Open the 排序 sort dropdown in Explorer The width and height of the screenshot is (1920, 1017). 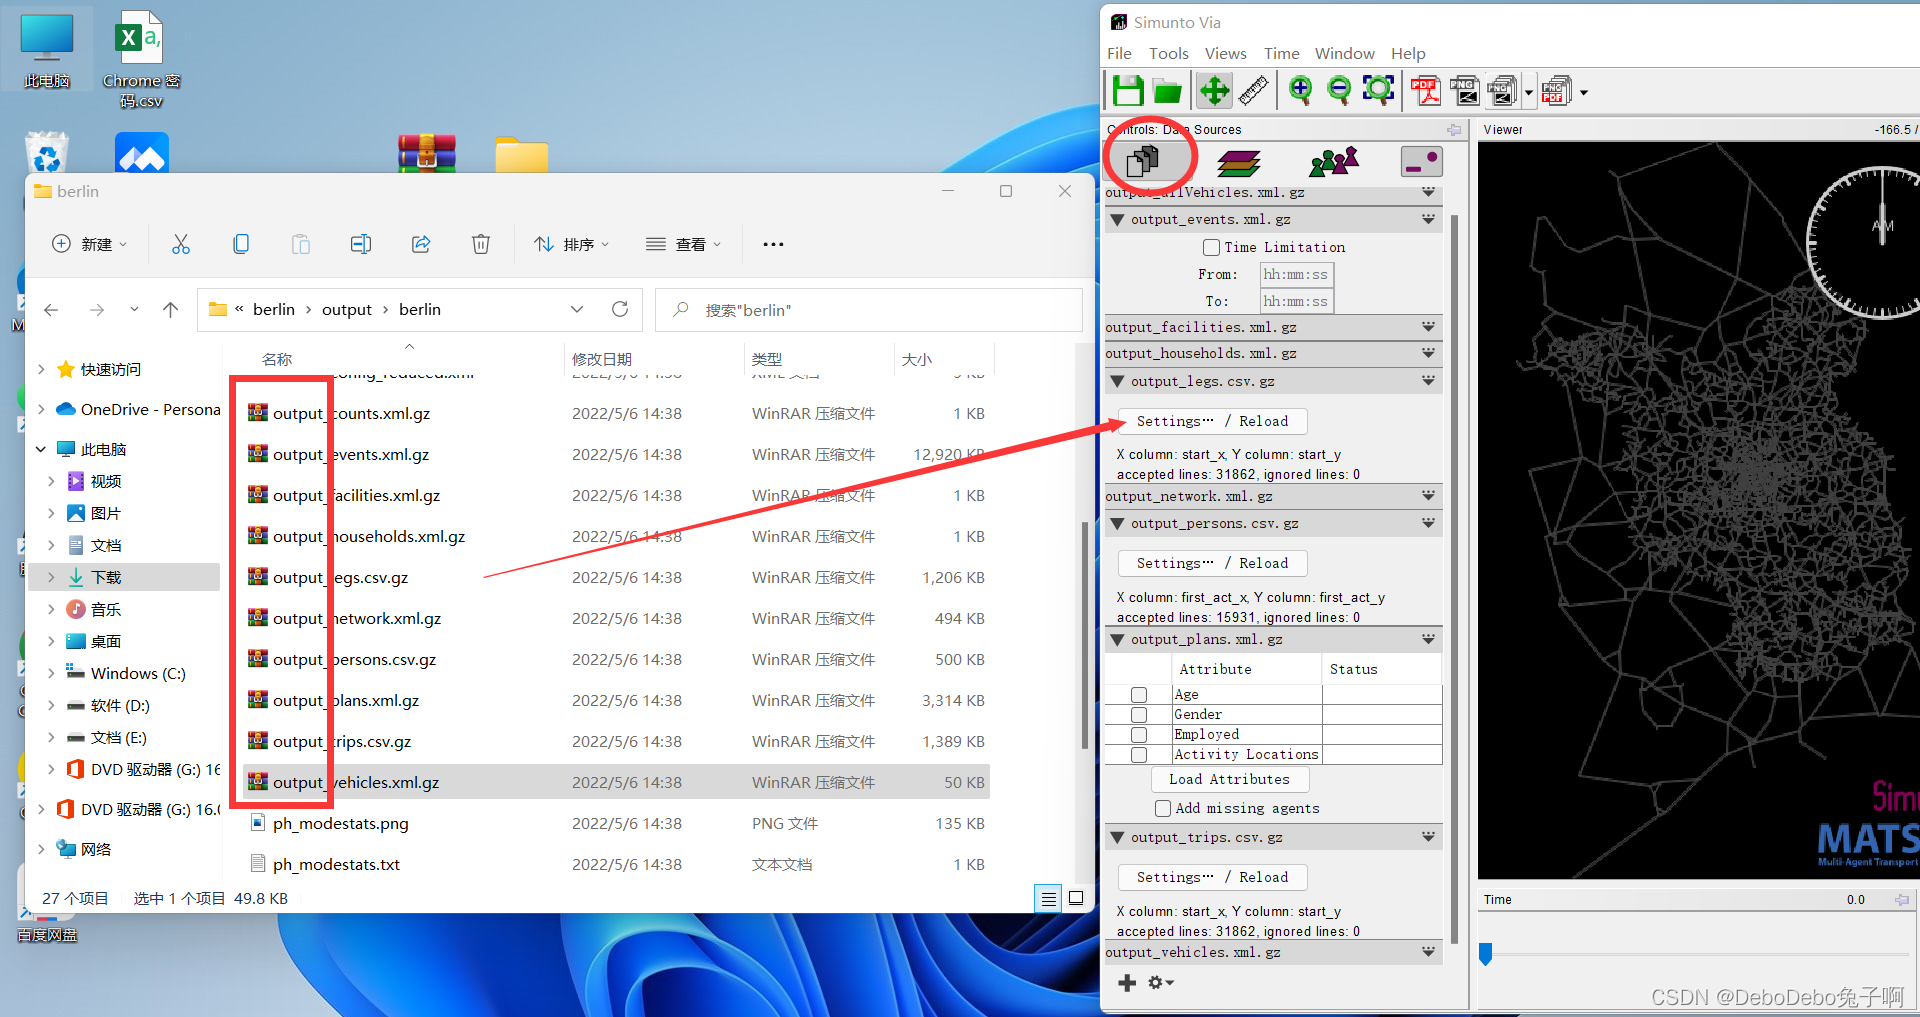coord(572,244)
